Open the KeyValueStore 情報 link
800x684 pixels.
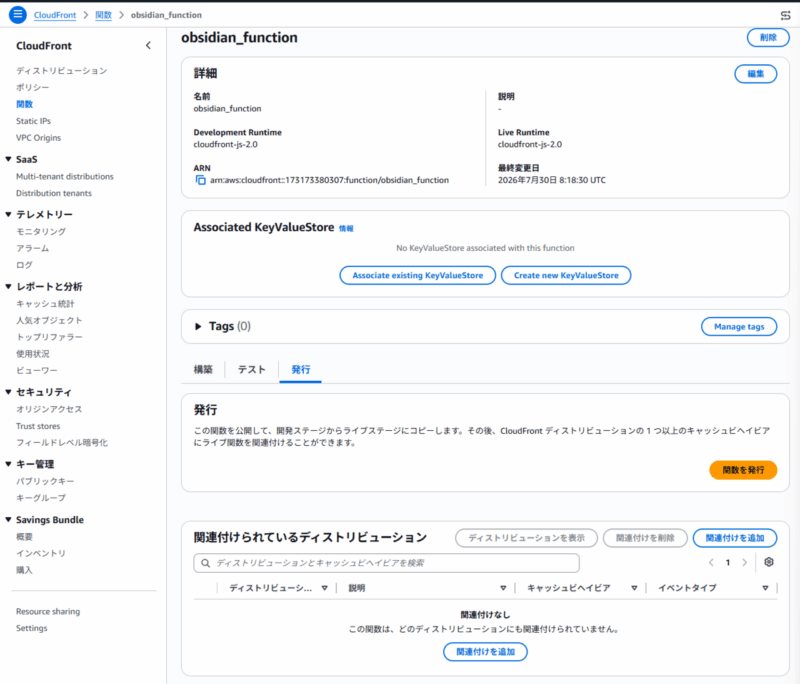pyautogui.click(x=346, y=229)
